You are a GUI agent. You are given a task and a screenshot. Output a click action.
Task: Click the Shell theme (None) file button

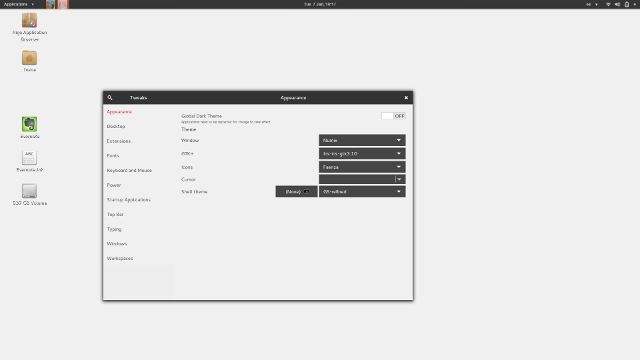296,191
